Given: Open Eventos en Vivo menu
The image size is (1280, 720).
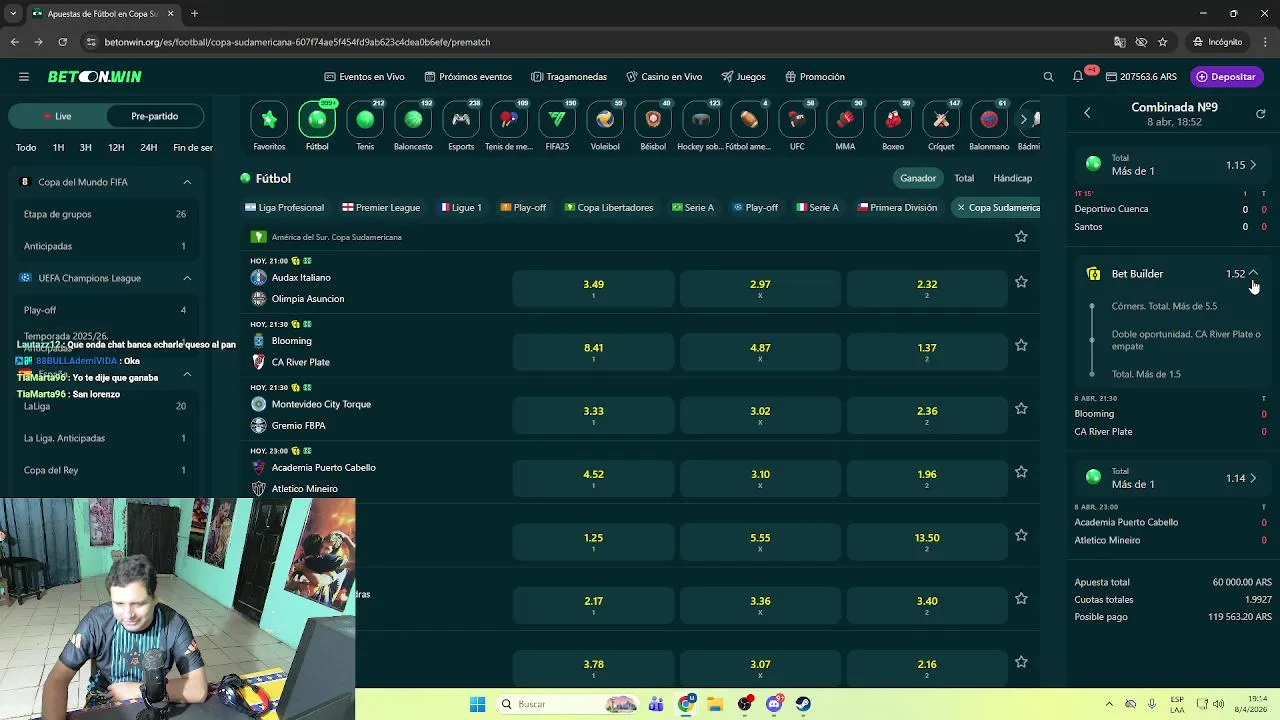Looking at the screenshot, I should pos(364,77).
